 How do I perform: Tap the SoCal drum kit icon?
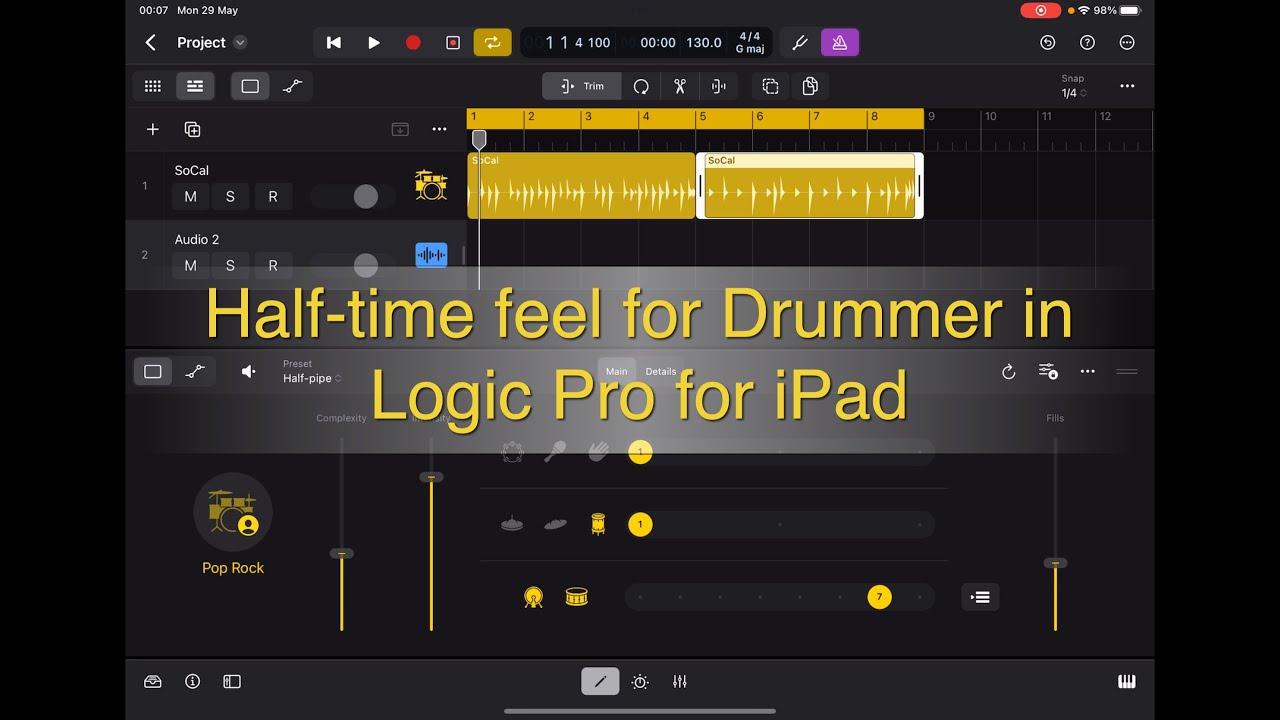[x=431, y=185]
